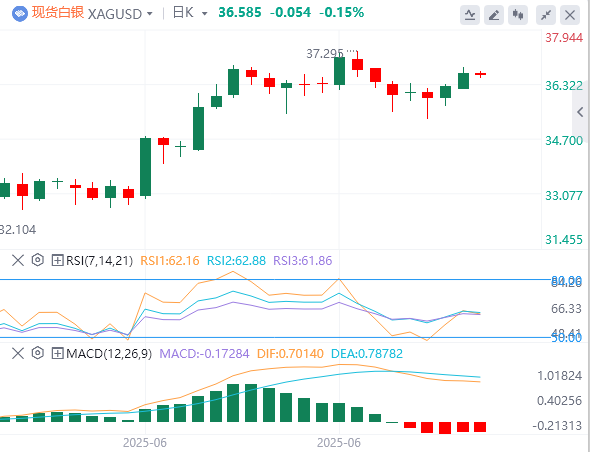Open RSI indicator settings gear

point(38,260)
